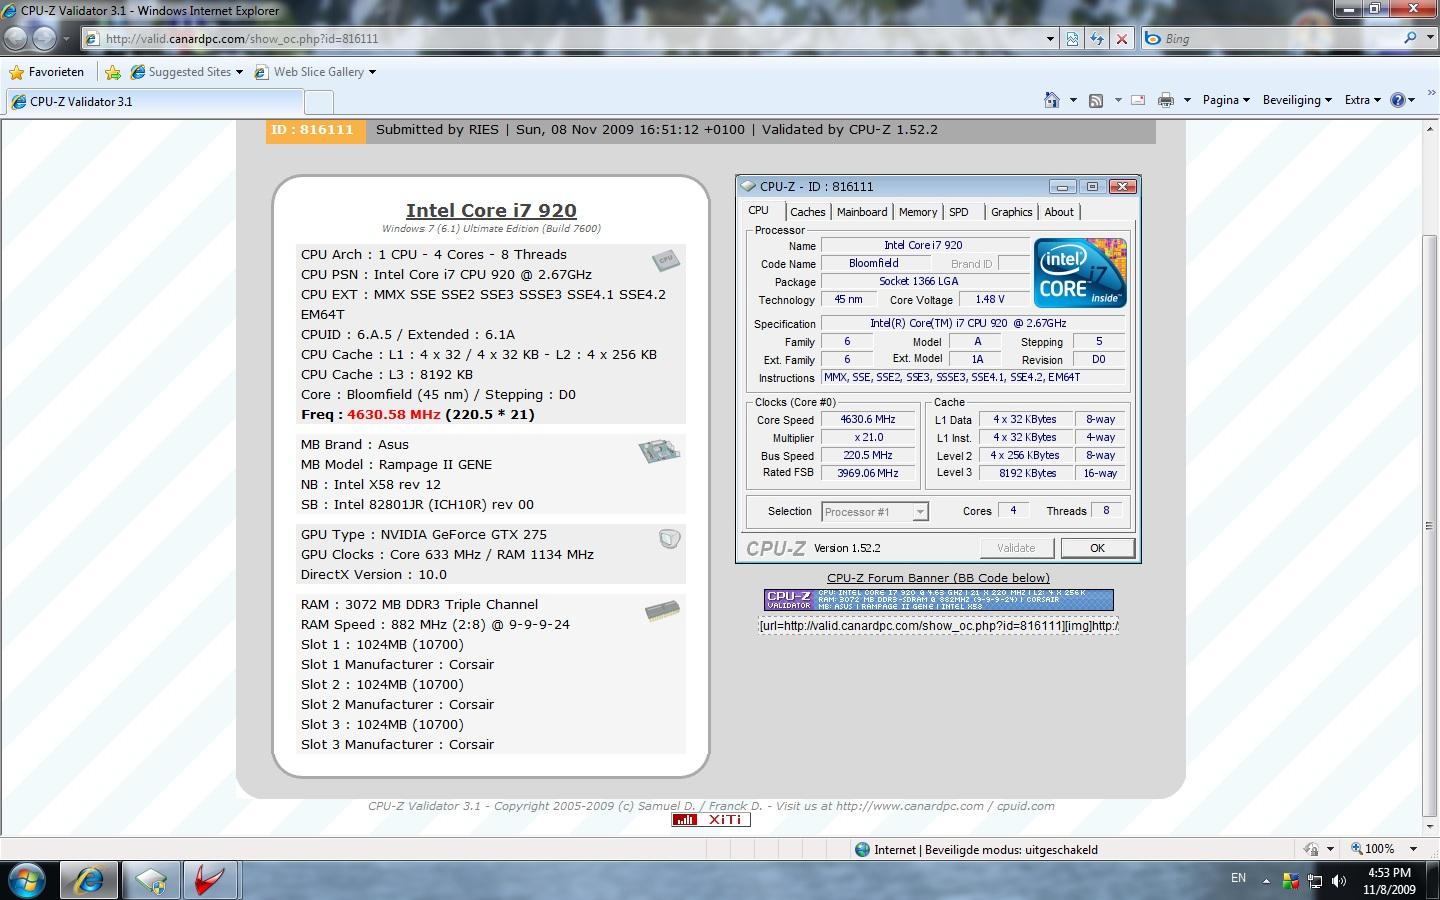
Task: Click the Compatibility View icon in address bar
Action: tap(1072, 38)
